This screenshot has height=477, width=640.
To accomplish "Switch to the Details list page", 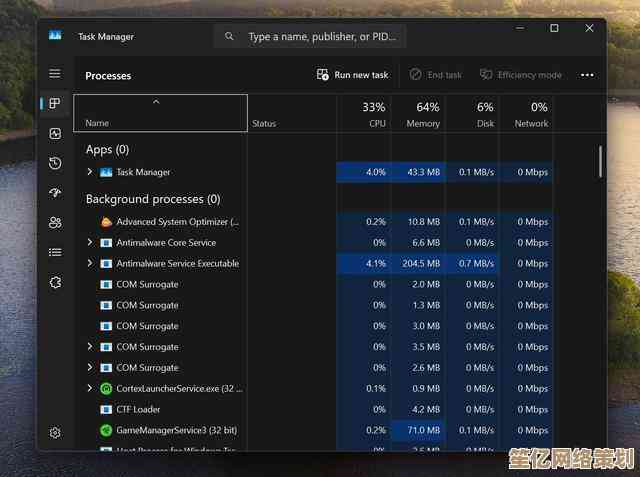I will (55, 252).
